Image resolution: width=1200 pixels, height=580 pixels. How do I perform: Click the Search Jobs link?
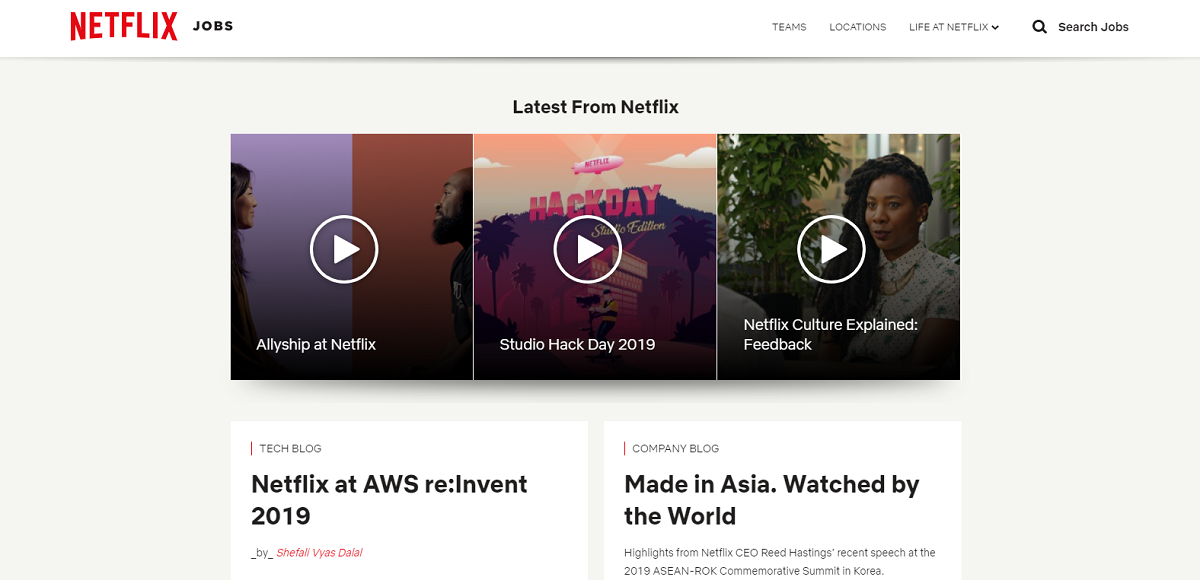point(1093,27)
